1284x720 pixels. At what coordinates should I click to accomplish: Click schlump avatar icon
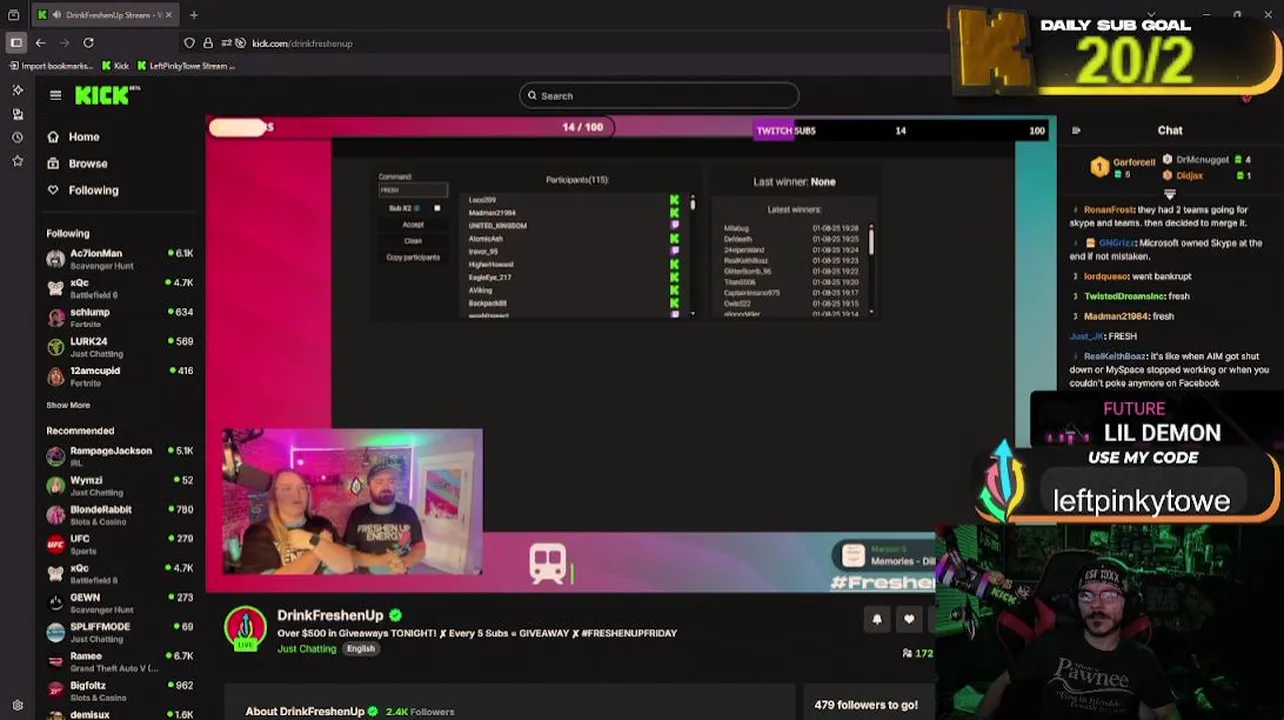(55, 317)
